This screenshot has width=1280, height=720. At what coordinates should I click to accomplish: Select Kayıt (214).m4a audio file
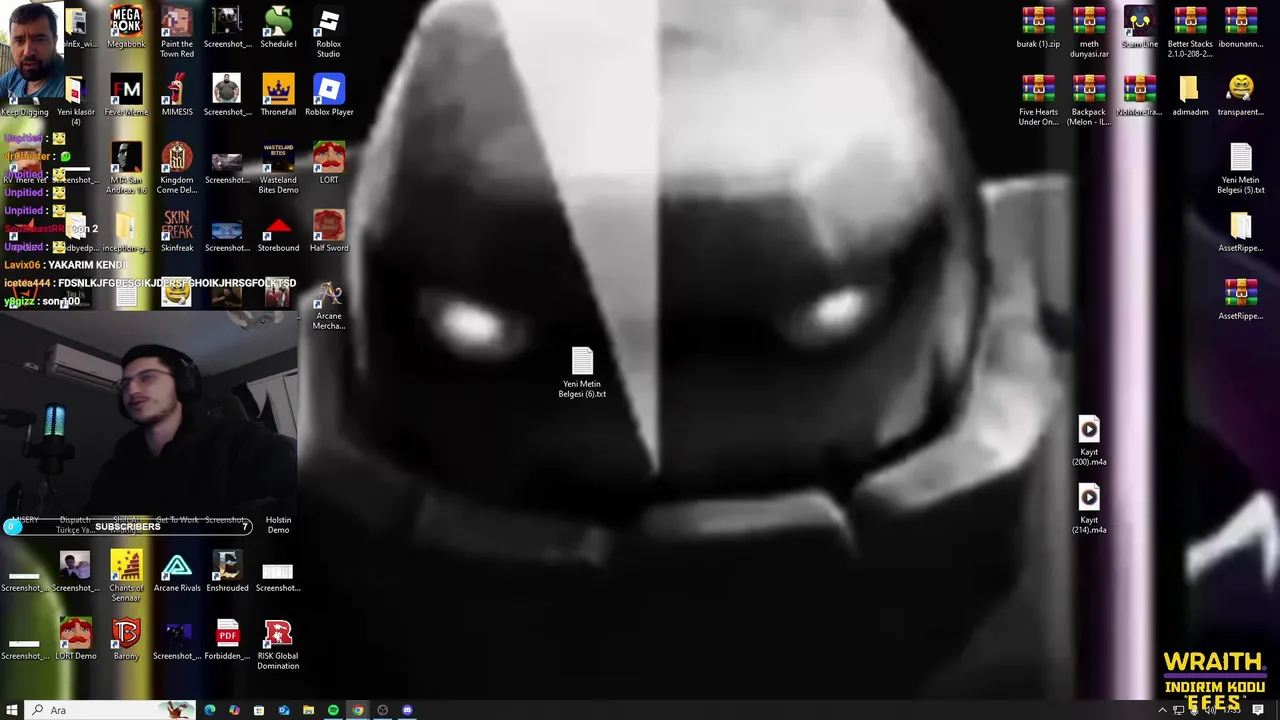coord(1089,508)
